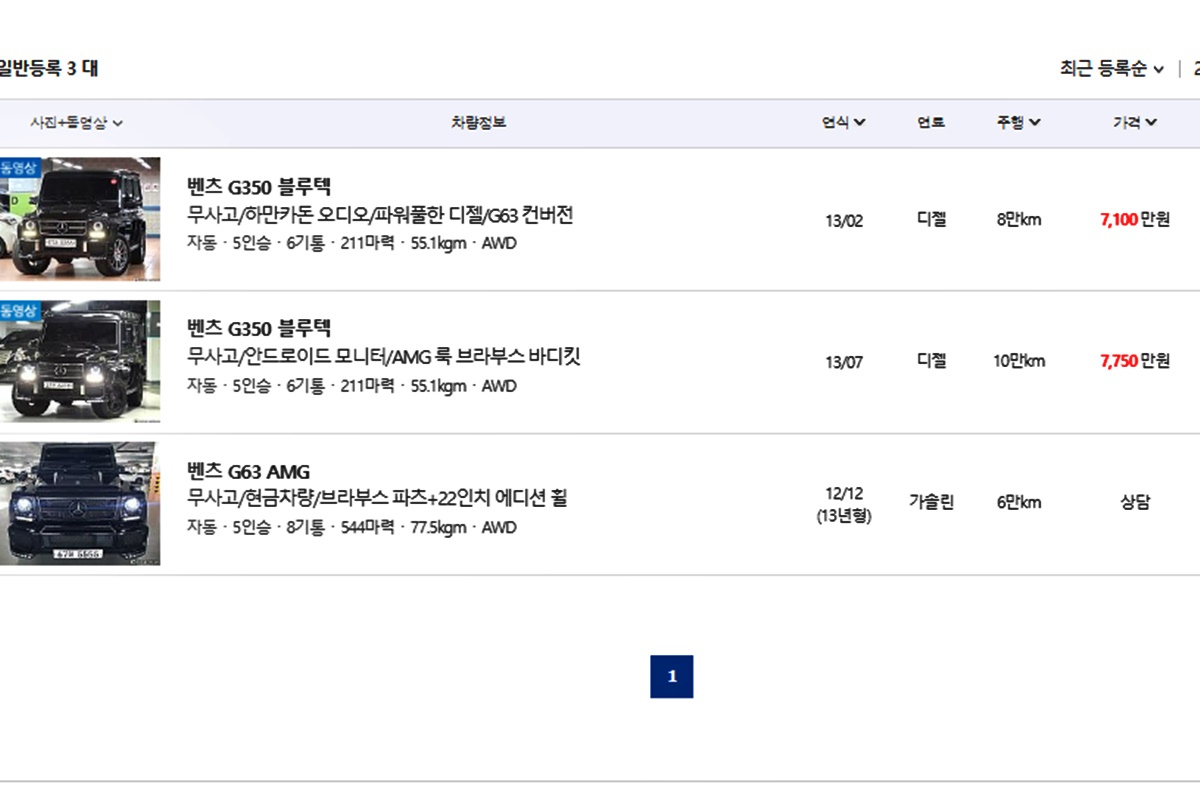Click the 차량정보 column header
This screenshot has height=800, width=1200.
pyautogui.click(x=478, y=122)
